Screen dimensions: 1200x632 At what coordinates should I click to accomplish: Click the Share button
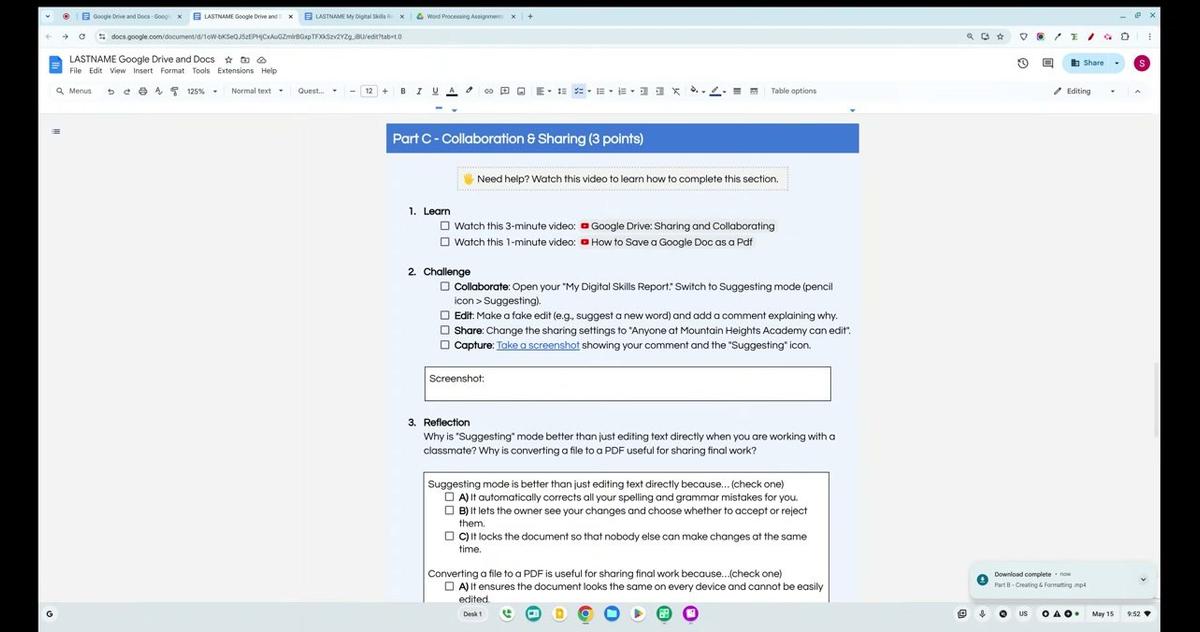click(1087, 63)
